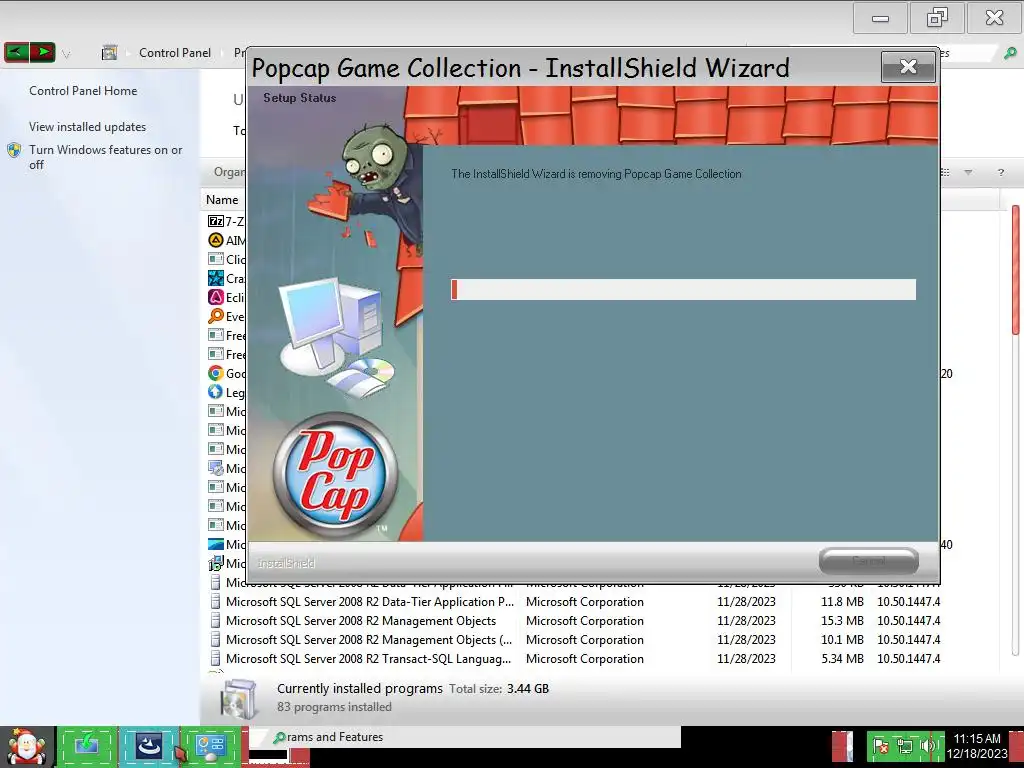Image resolution: width=1024 pixels, height=768 pixels.
Task: Click the Control Panel address bar icon
Action: pyautogui.click(x=109, y=52)
